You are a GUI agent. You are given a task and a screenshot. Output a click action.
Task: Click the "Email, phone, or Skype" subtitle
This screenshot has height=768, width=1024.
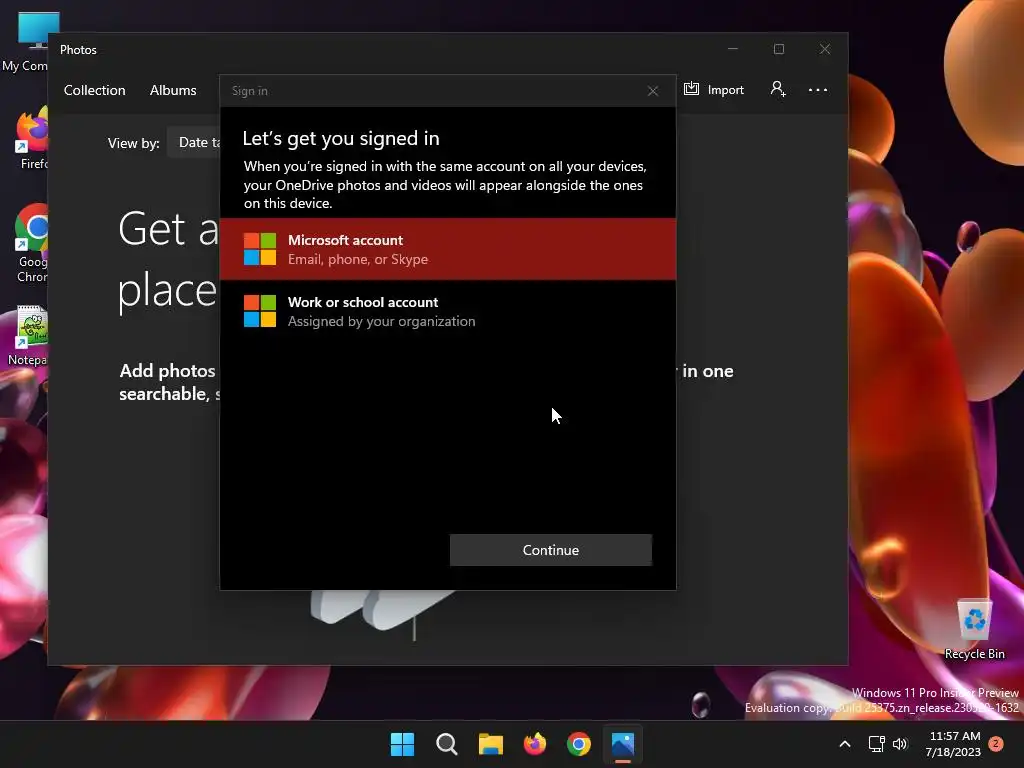pos(358,259)
